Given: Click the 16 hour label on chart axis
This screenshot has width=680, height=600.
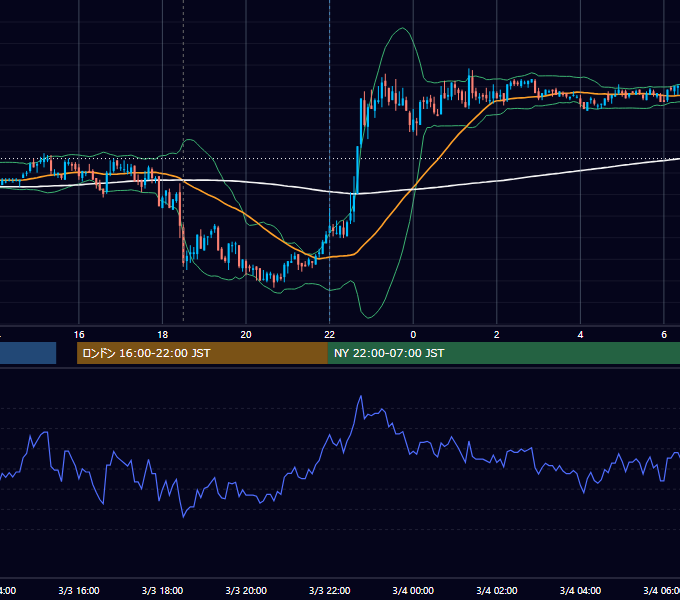Looking at the screenshot, I should point(79,335).
